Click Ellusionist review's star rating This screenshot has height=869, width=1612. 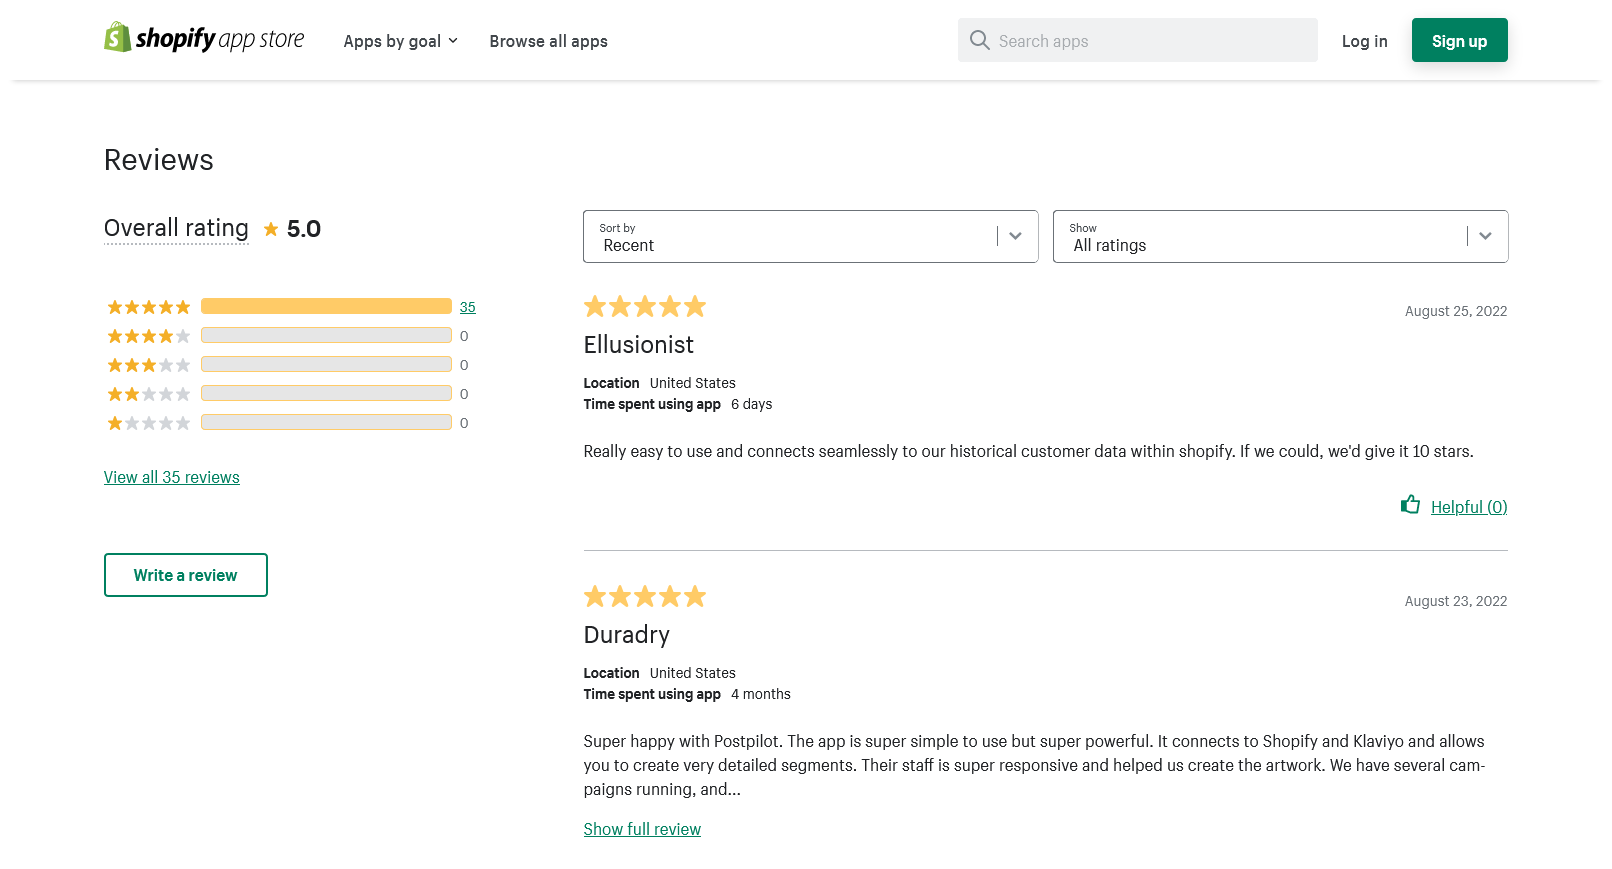click(645, 307)
